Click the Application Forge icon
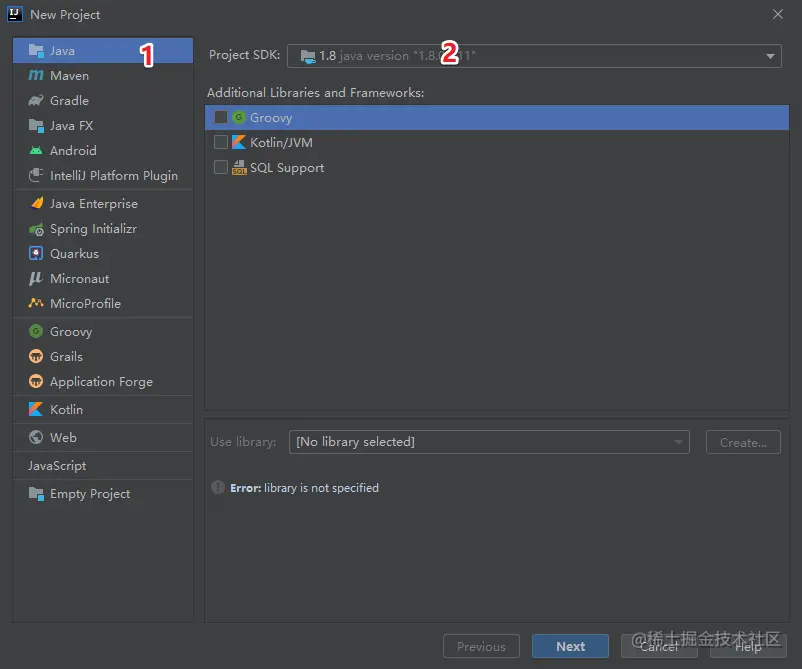The image size is (802, 669). point(36,381)
